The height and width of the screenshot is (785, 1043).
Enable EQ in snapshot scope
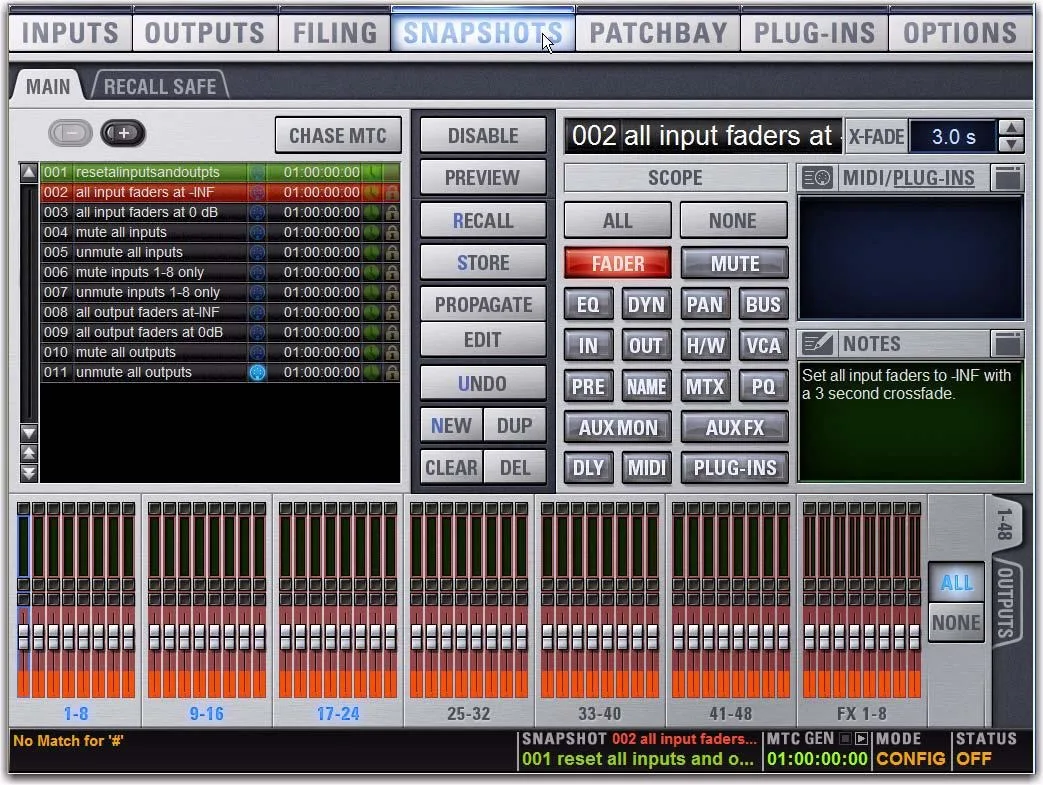[588, 305]
